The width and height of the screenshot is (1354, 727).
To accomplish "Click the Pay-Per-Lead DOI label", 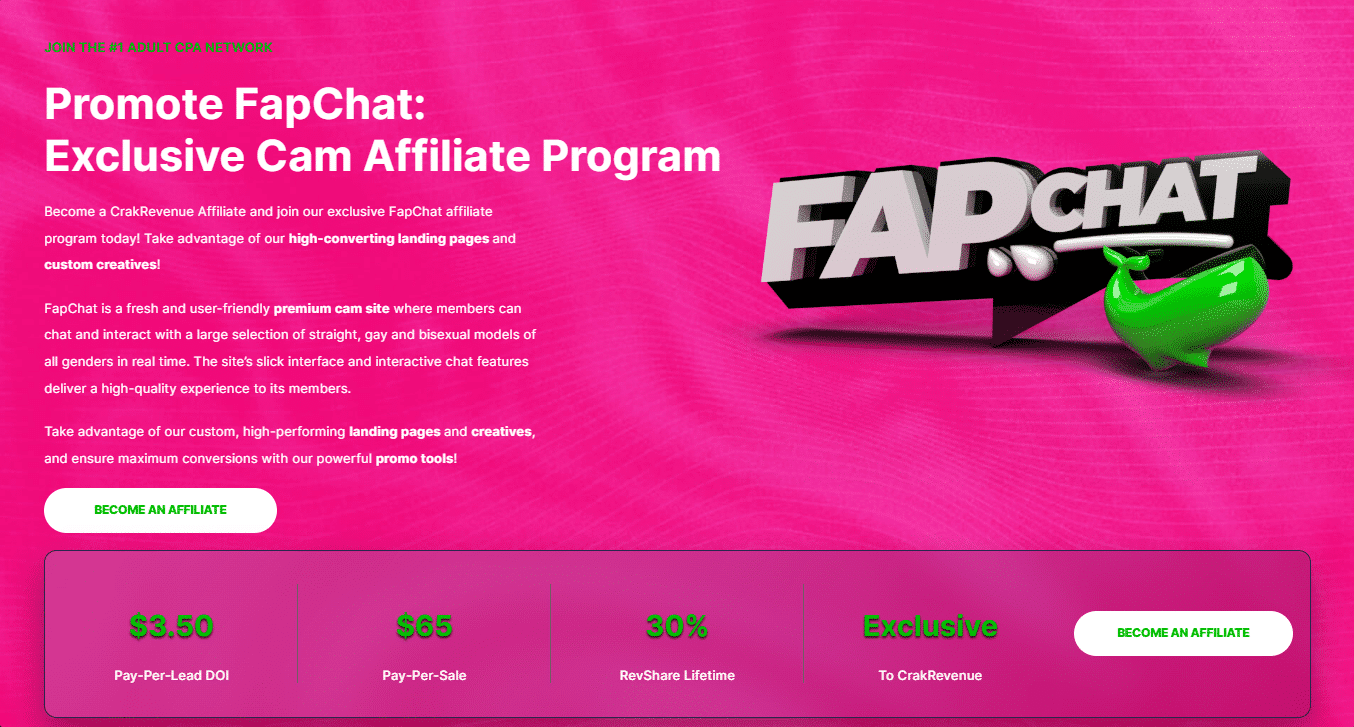I will point(171,676).
